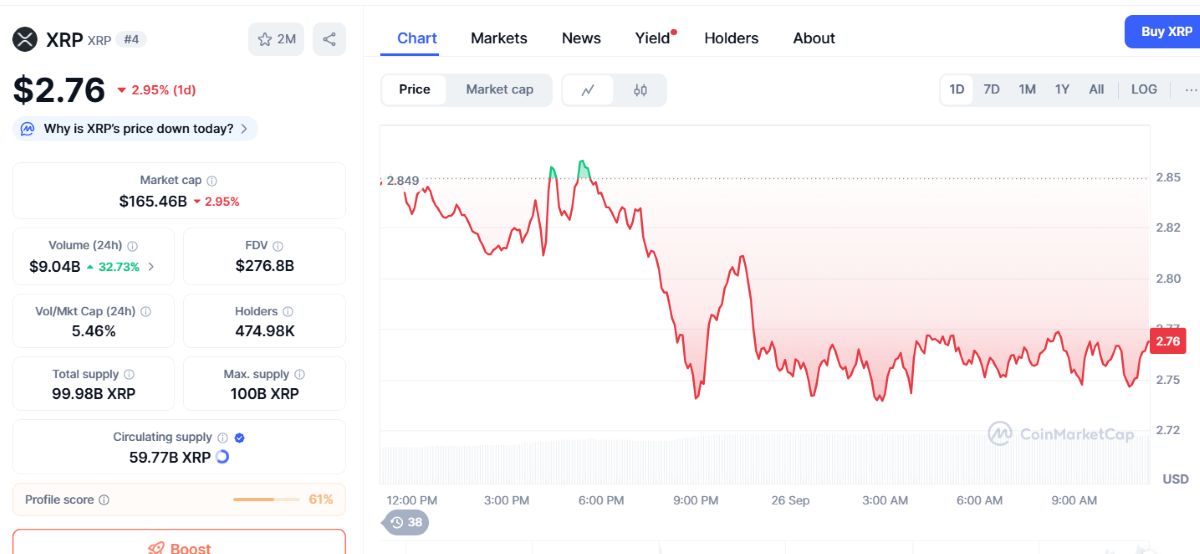Open the Yield tab
The height and width of the screenshot is (554, 1200).
pos(653,38)
